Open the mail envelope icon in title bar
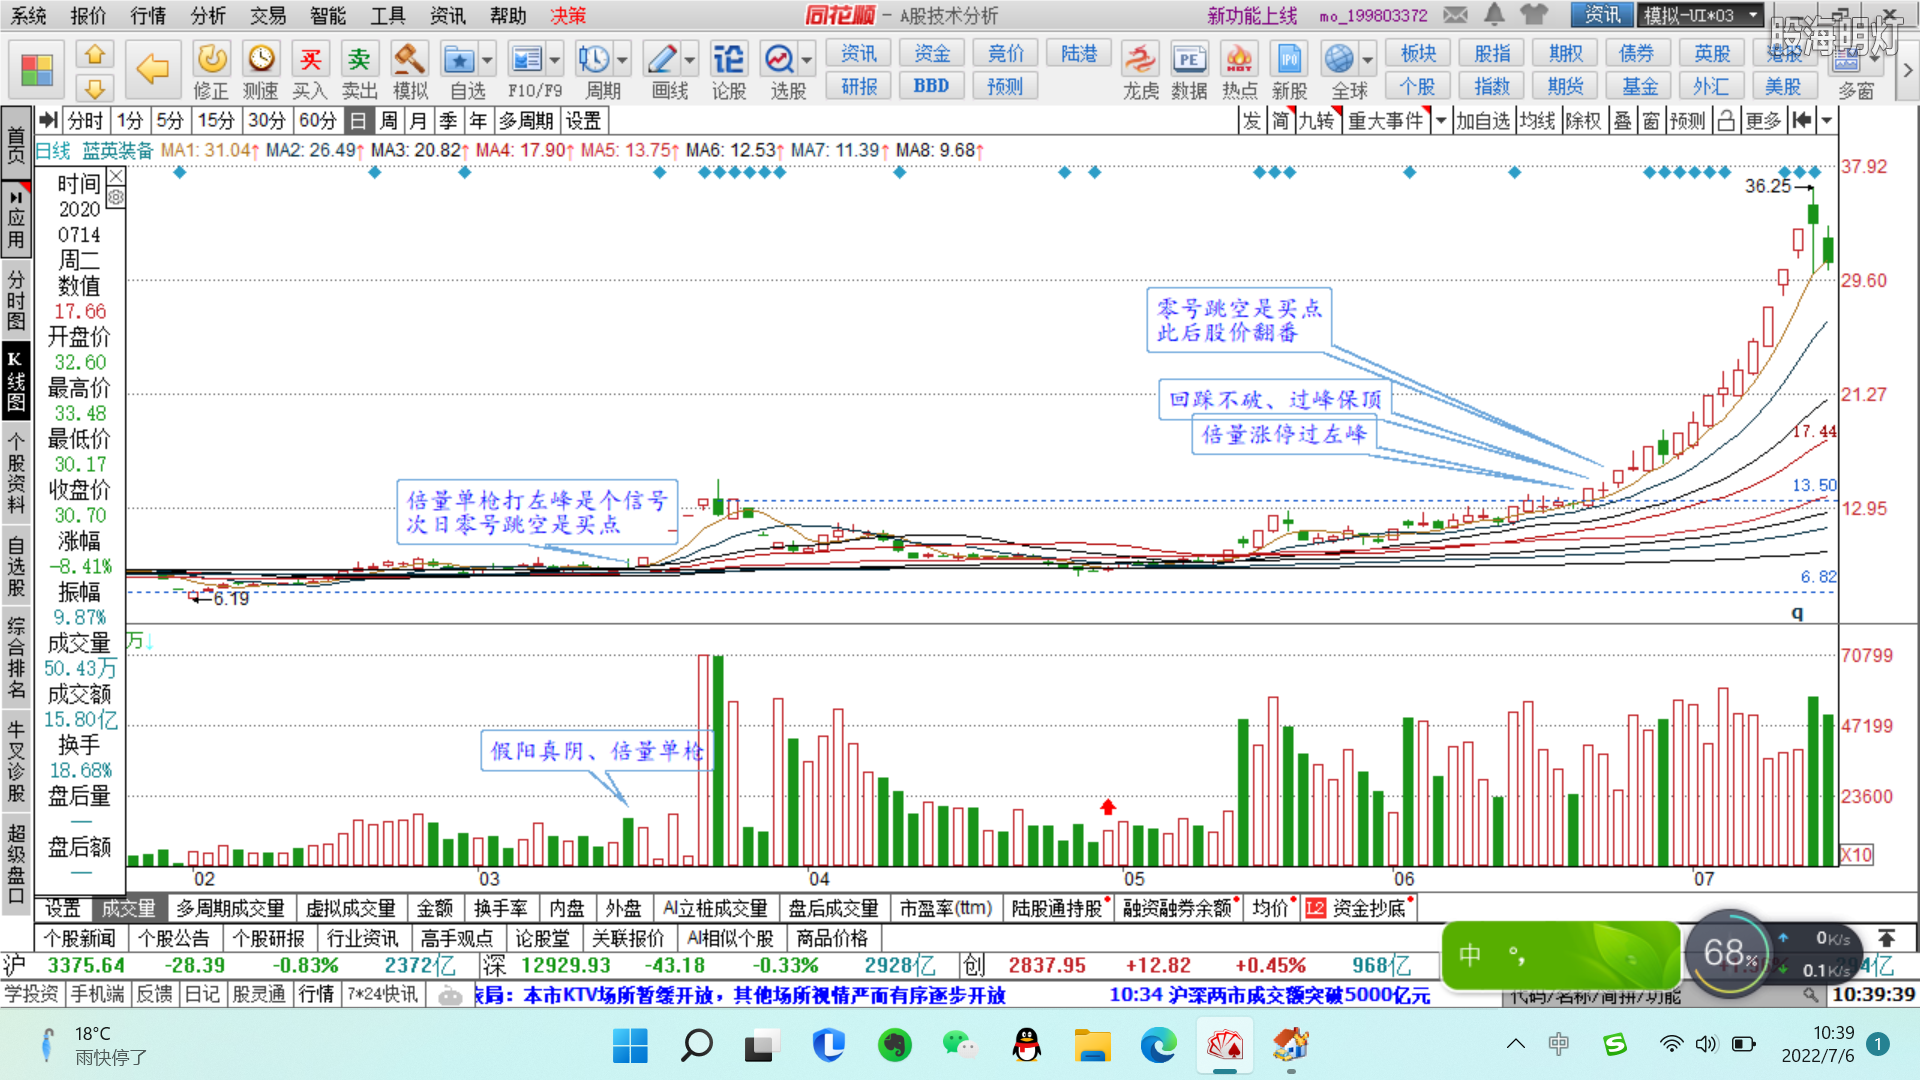Image resolution: width=1920 pixels, height=1080 pixels. (x=1456, y=15)
